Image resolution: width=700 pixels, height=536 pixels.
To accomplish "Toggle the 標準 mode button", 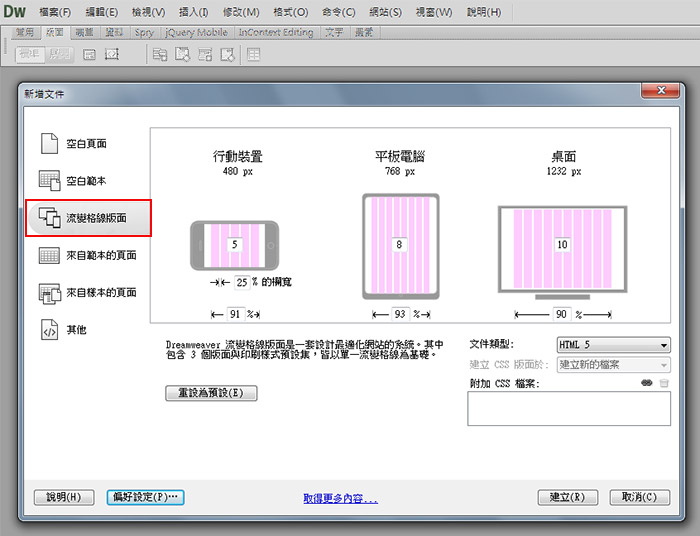I will pos(30,54).
